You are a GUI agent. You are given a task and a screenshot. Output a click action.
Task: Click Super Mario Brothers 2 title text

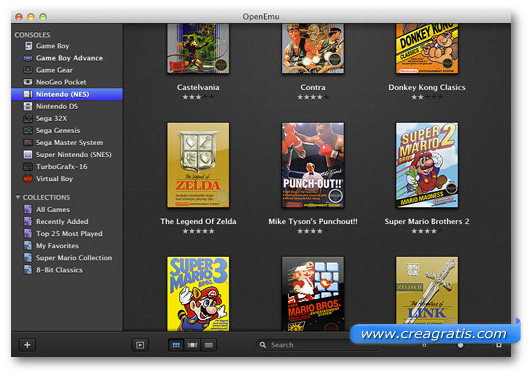tap(427, 221)
